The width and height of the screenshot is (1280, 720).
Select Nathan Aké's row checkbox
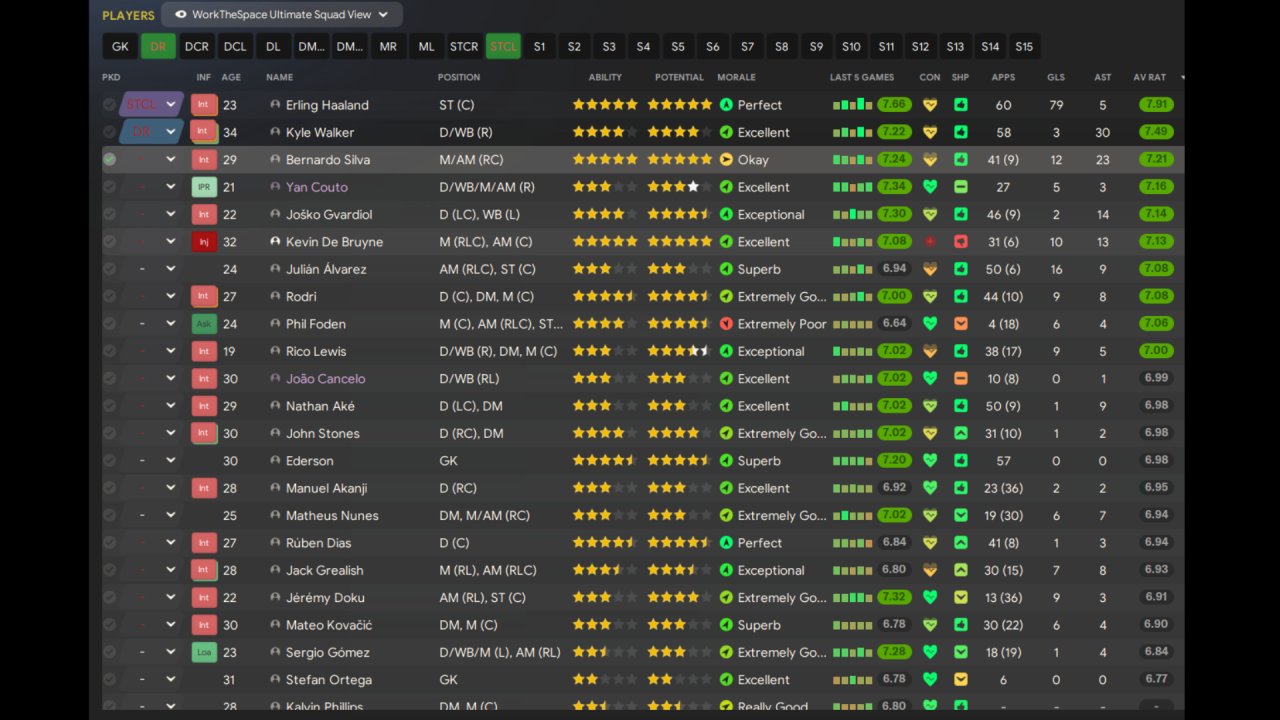(x=109, y=406)
